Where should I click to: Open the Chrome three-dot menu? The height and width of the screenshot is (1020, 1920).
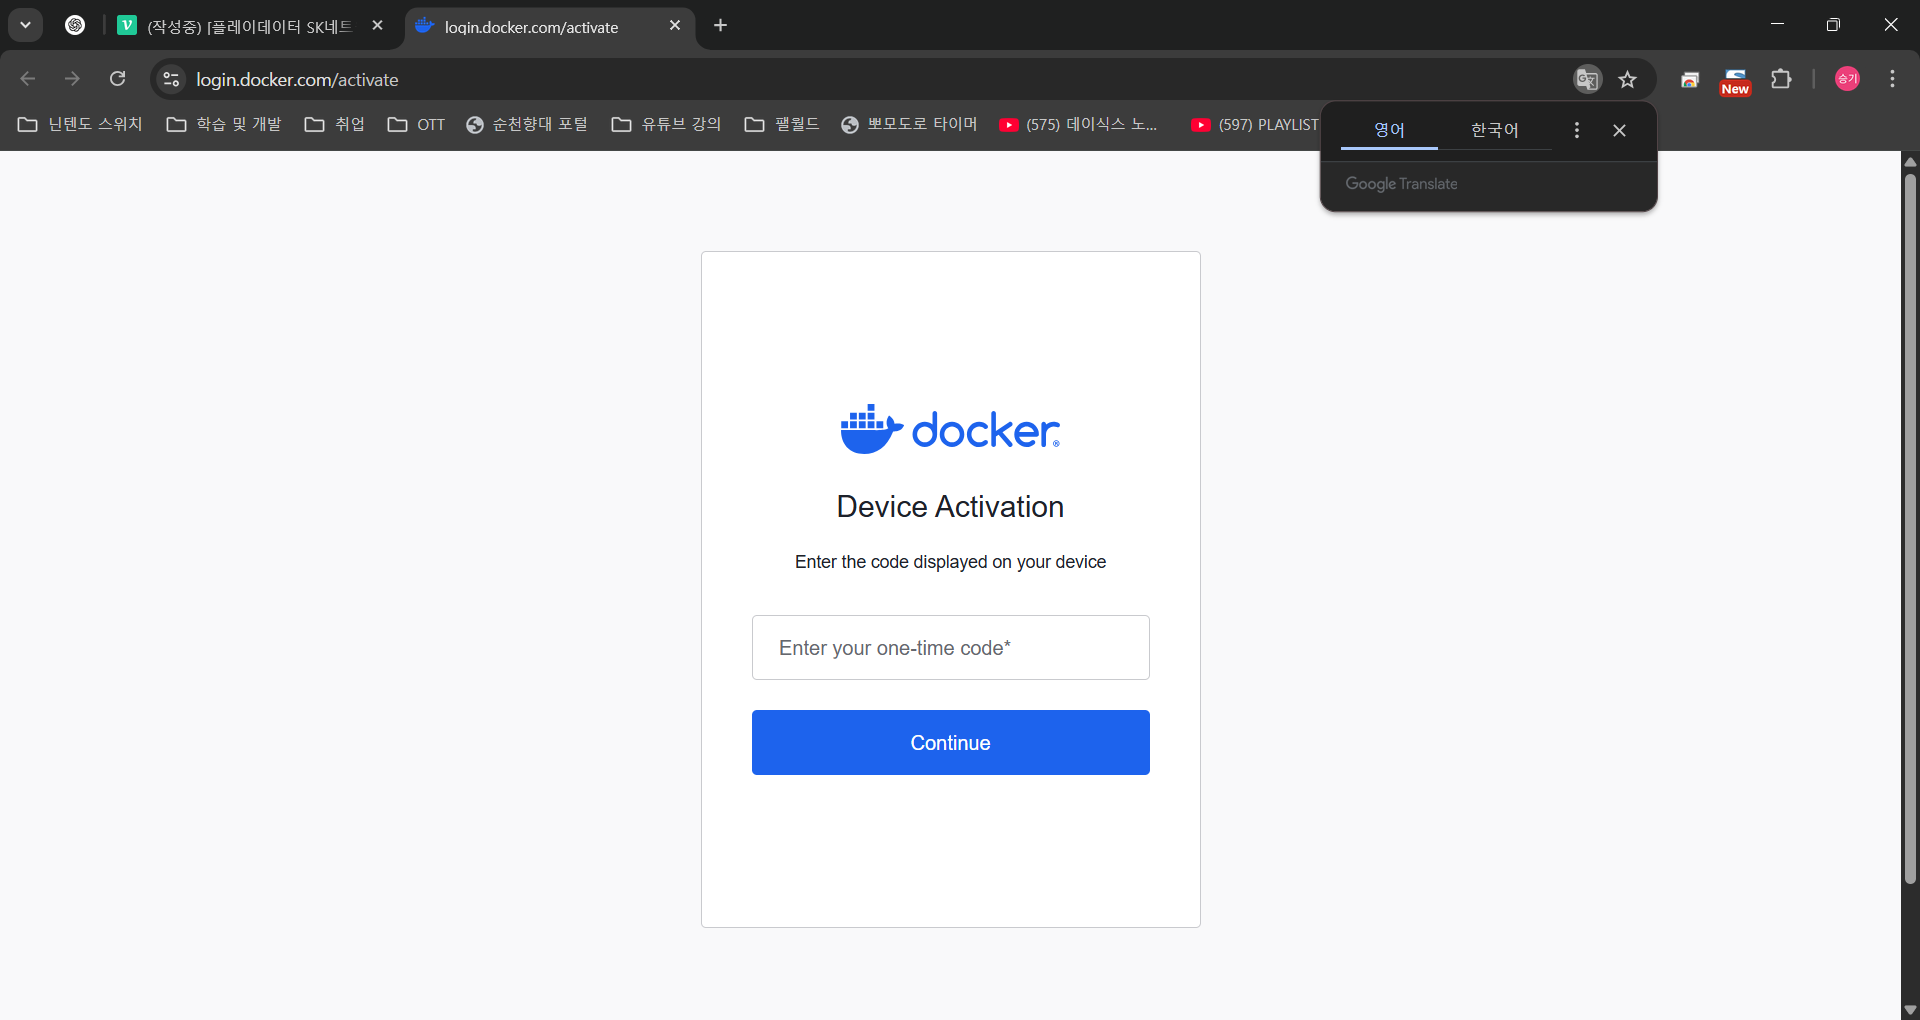click(1892, 79)
